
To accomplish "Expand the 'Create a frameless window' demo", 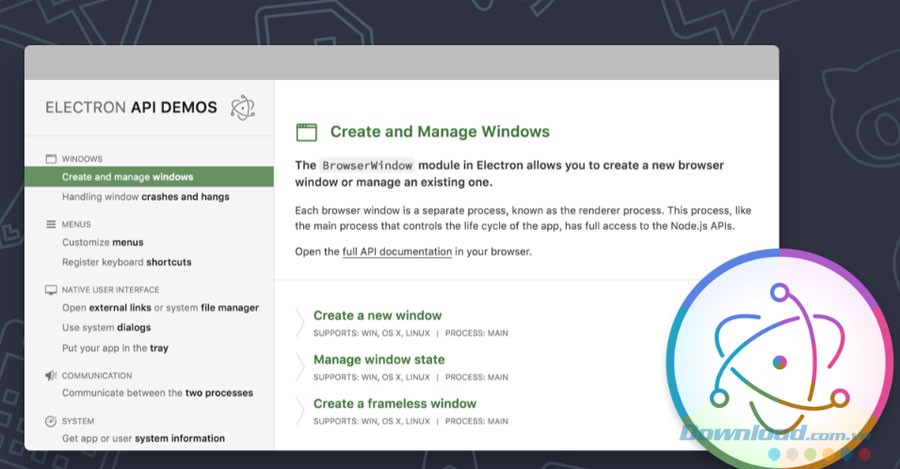I will tap(394, 404).
